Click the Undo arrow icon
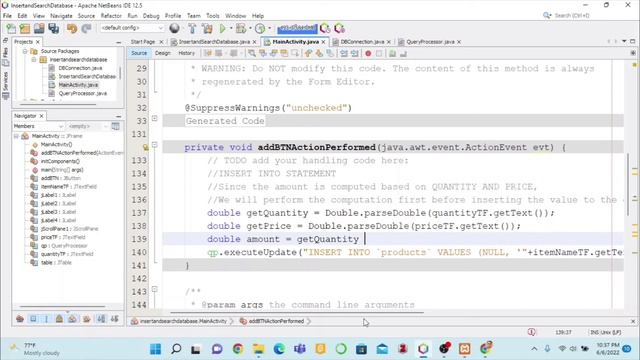 [x=72, y=29]
